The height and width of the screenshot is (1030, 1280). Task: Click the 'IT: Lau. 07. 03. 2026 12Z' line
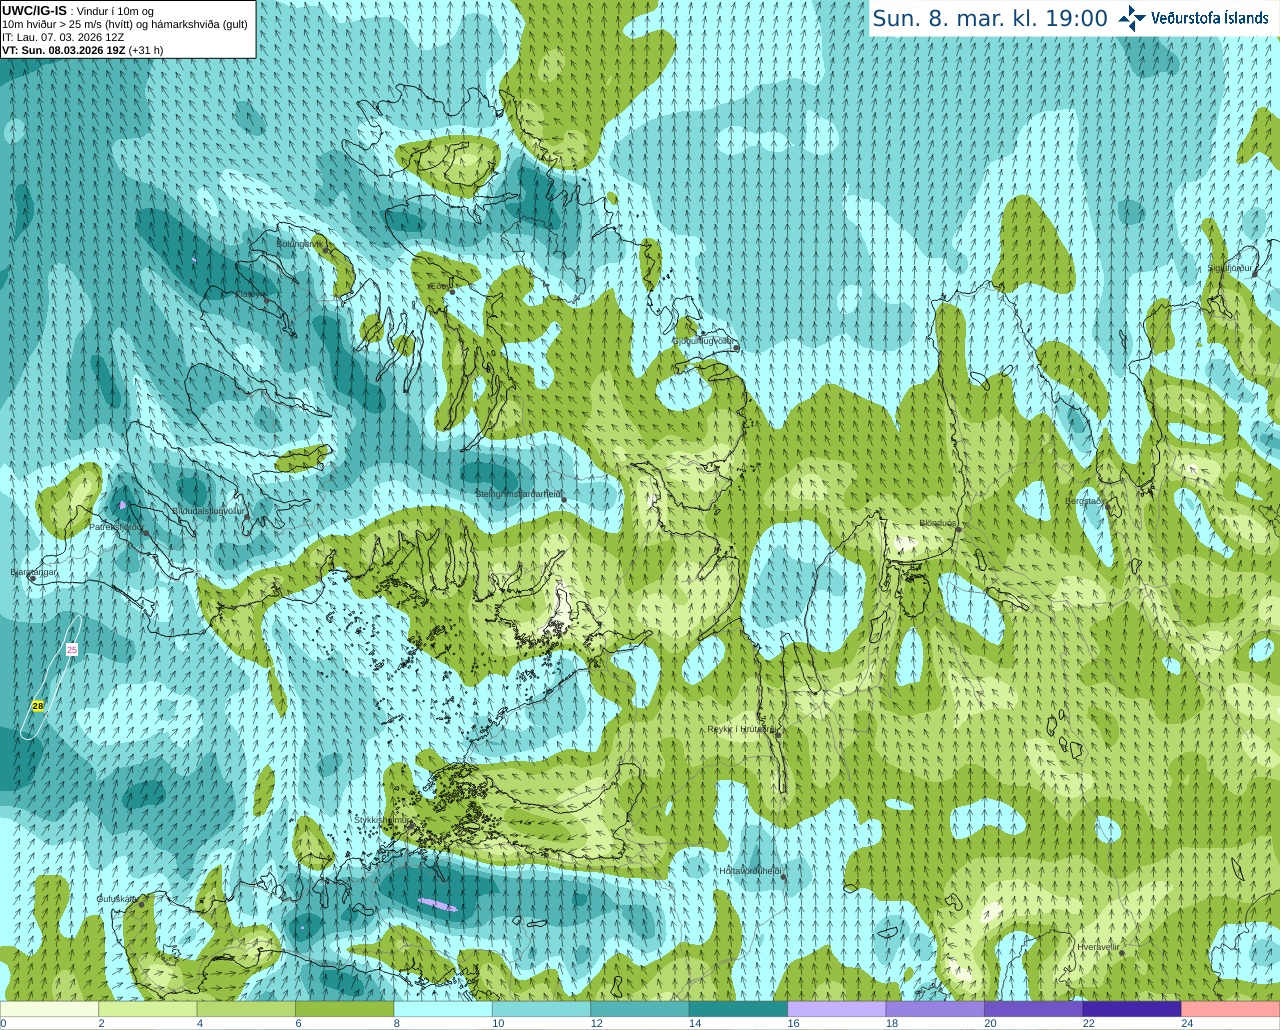pyautogui.click(x=63, y=37)
